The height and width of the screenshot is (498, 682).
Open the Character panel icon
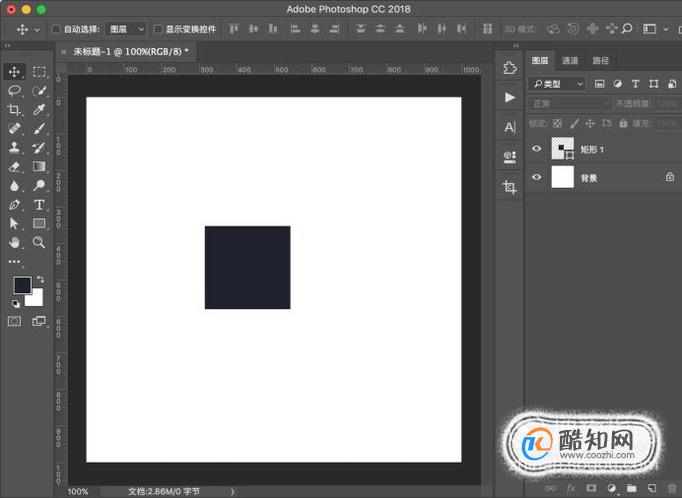(x=509, y=127)
